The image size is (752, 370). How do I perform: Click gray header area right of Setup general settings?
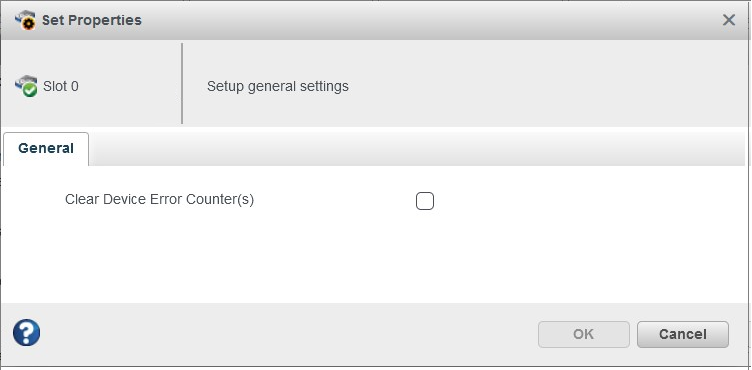coord(547,85)
